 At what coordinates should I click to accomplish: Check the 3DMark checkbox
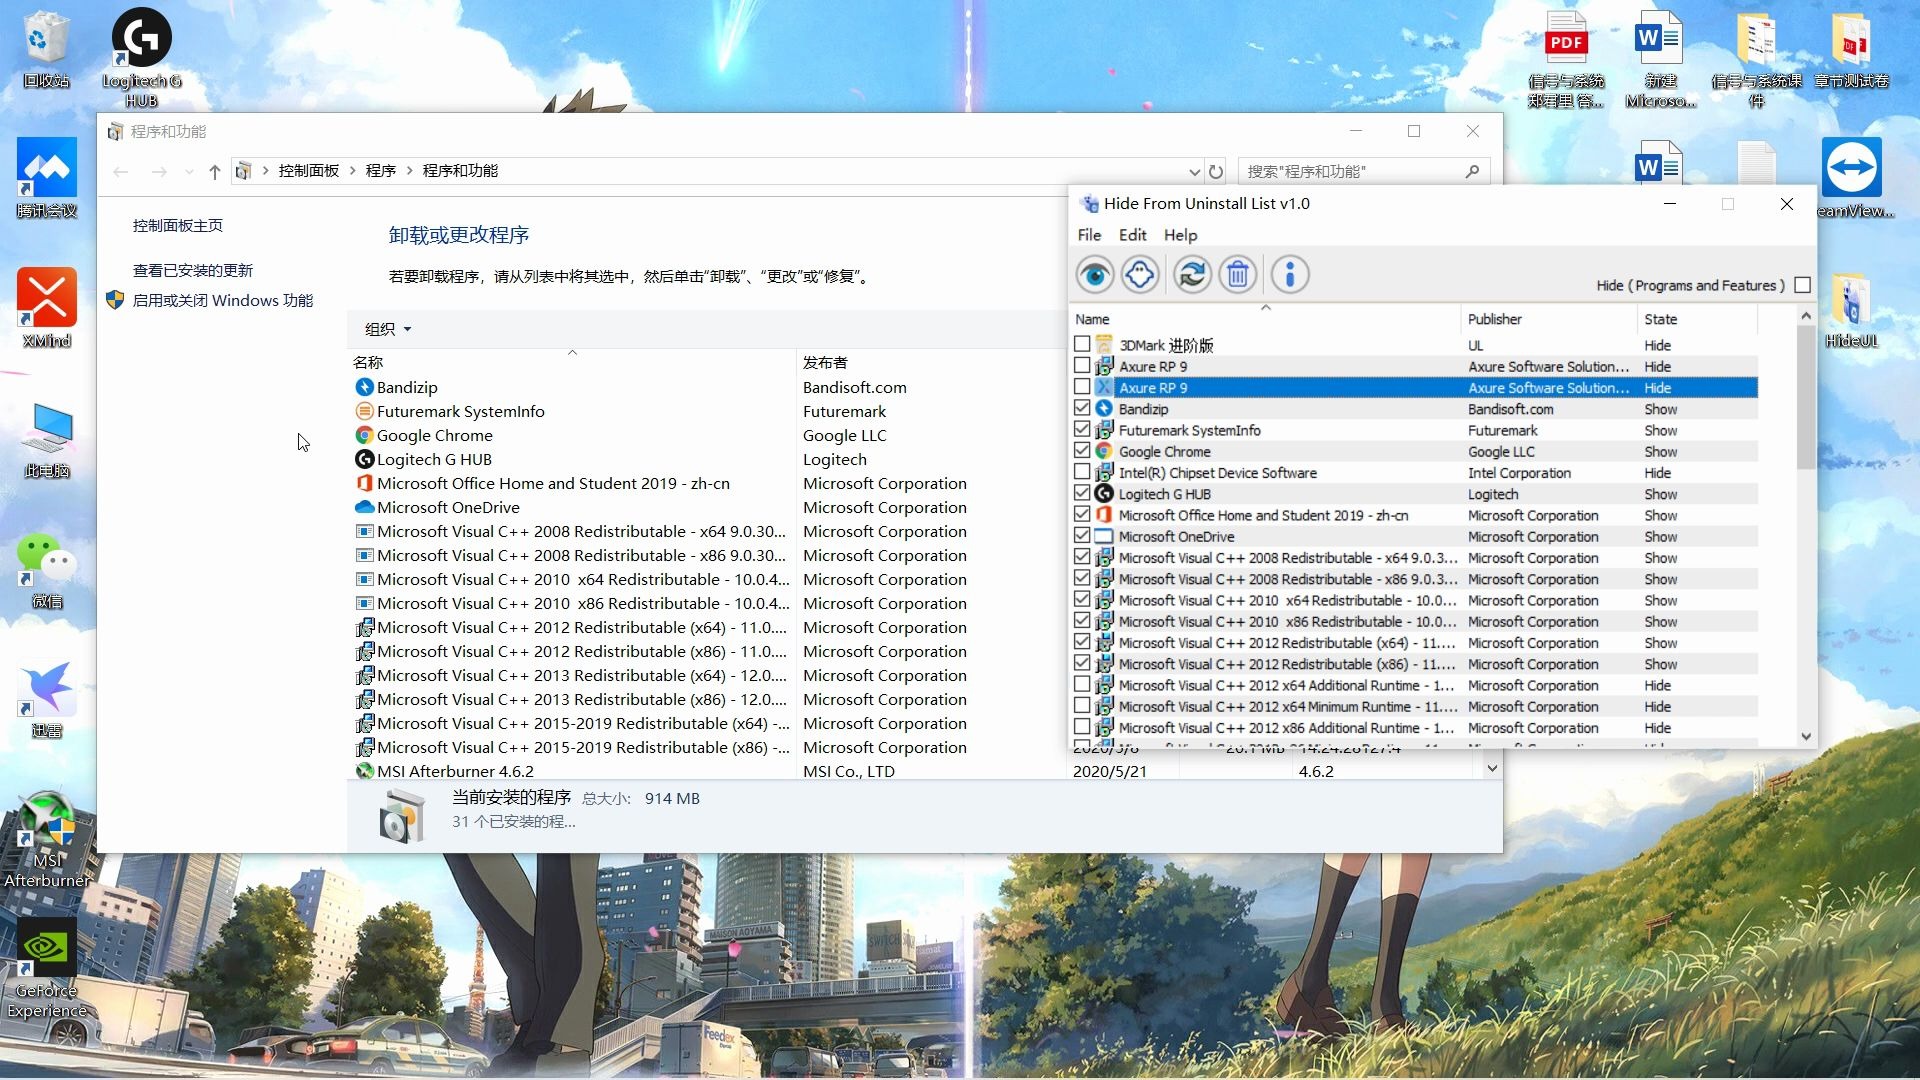1082,344
